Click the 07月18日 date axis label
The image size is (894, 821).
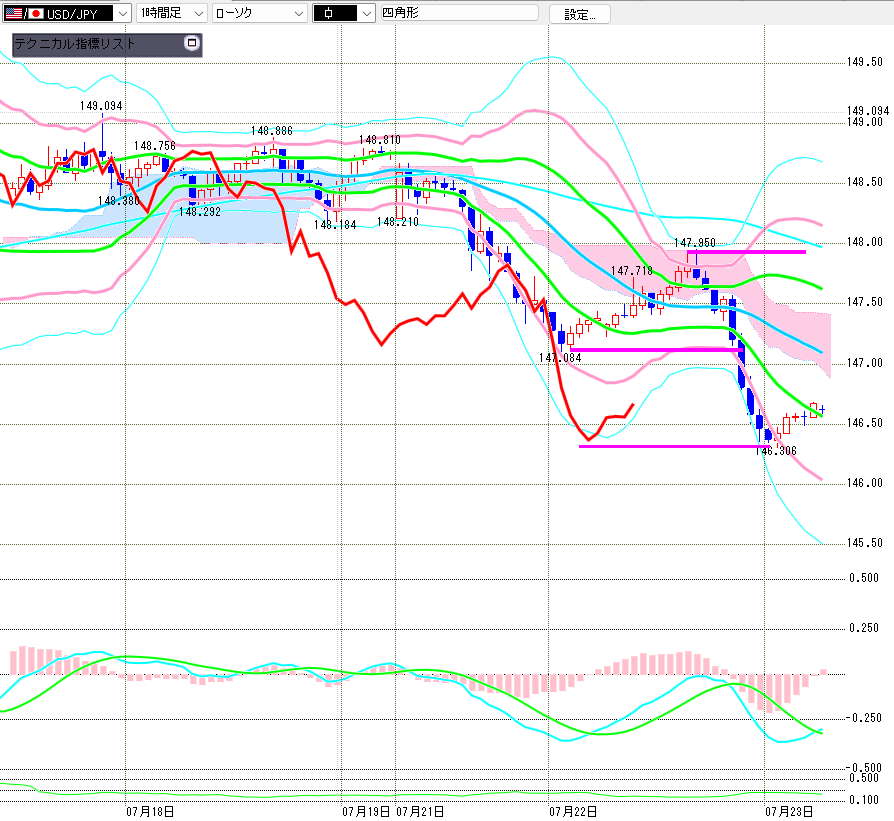150,812
